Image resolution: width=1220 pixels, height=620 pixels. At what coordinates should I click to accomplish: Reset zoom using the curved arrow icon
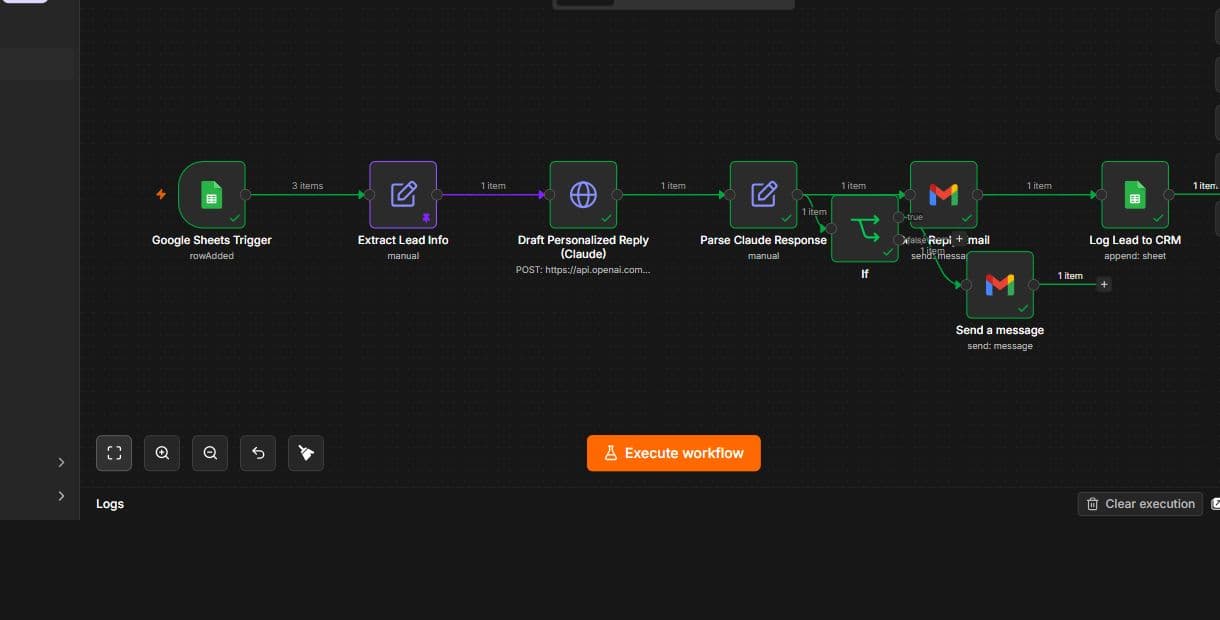(x=258, y=453)
